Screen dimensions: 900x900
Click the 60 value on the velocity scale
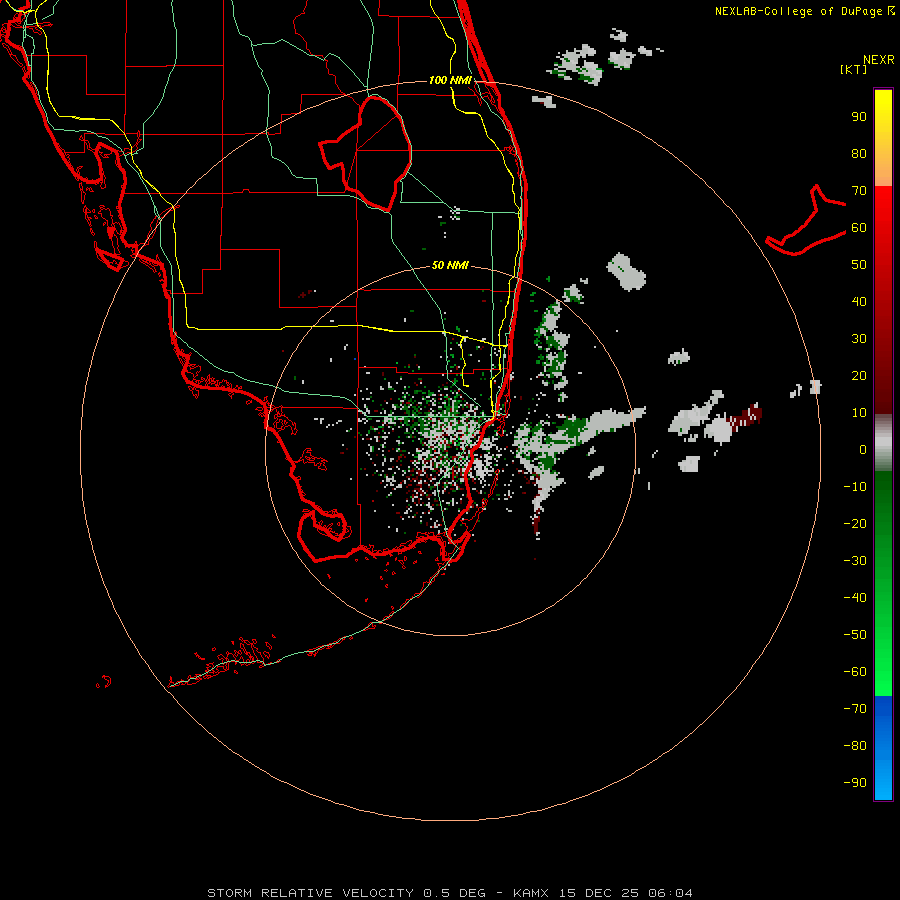(x=859, y=228)
